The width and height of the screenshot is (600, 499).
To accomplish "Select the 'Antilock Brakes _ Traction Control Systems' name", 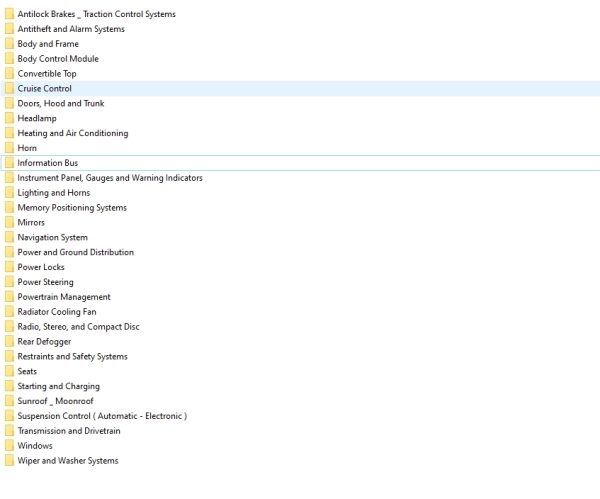I will (x=96, y=14).
